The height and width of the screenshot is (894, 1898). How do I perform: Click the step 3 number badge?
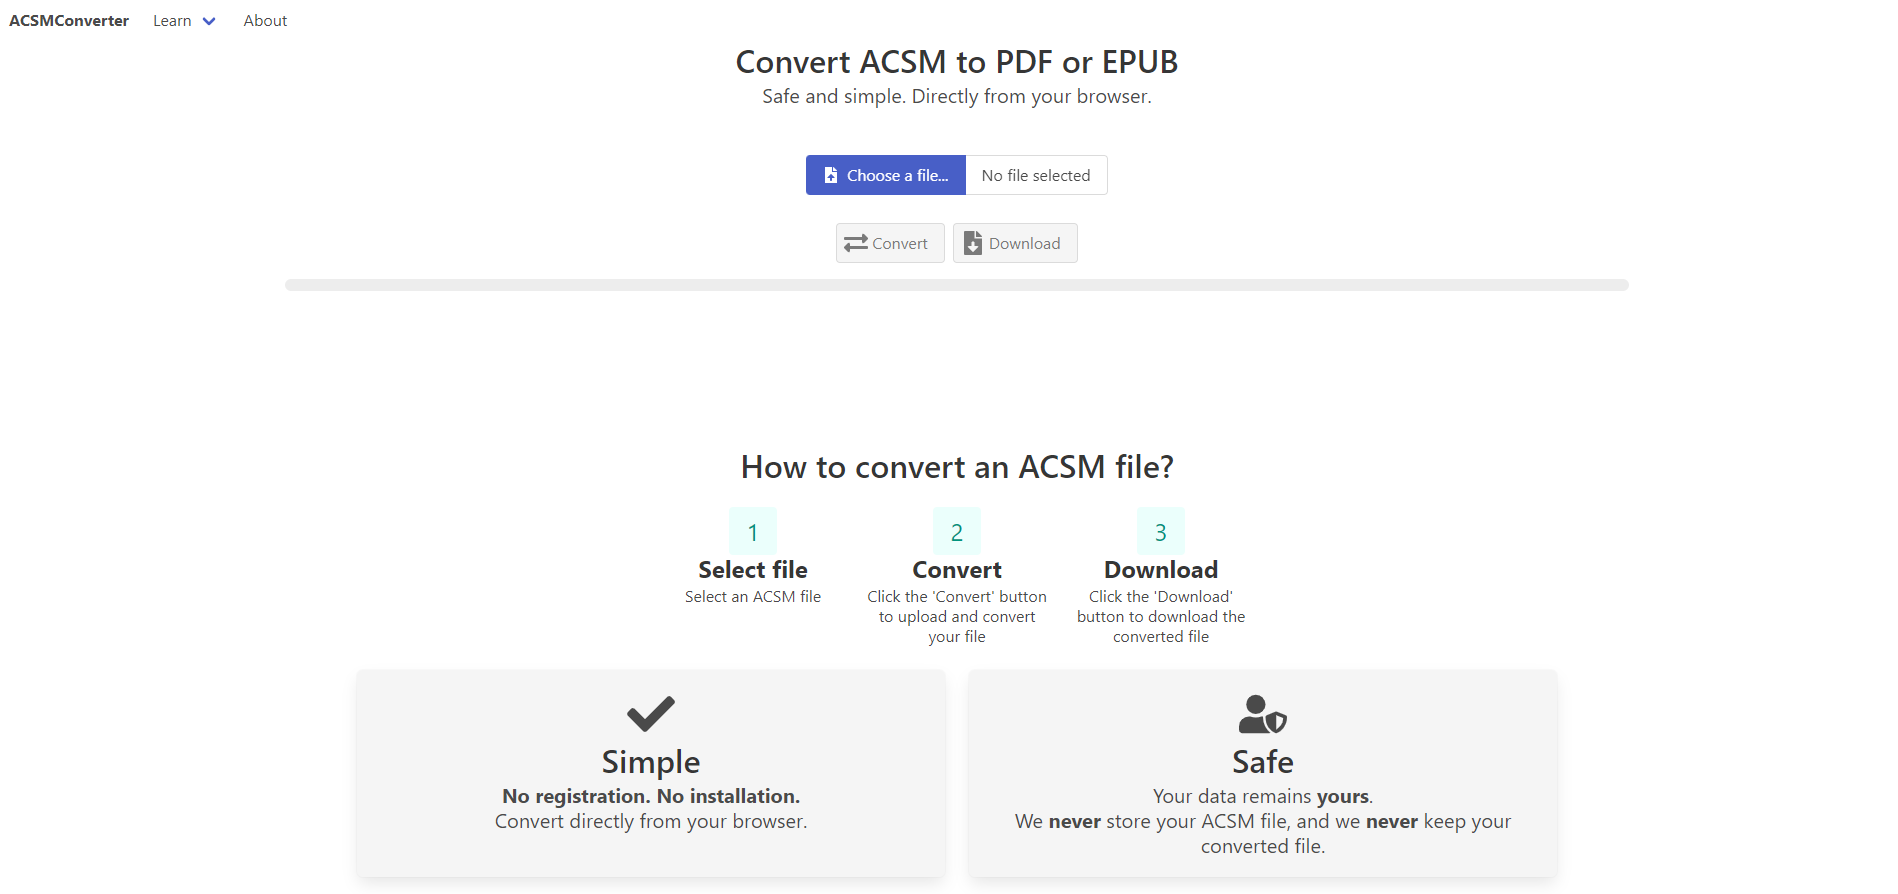(x=1161, y=532)
